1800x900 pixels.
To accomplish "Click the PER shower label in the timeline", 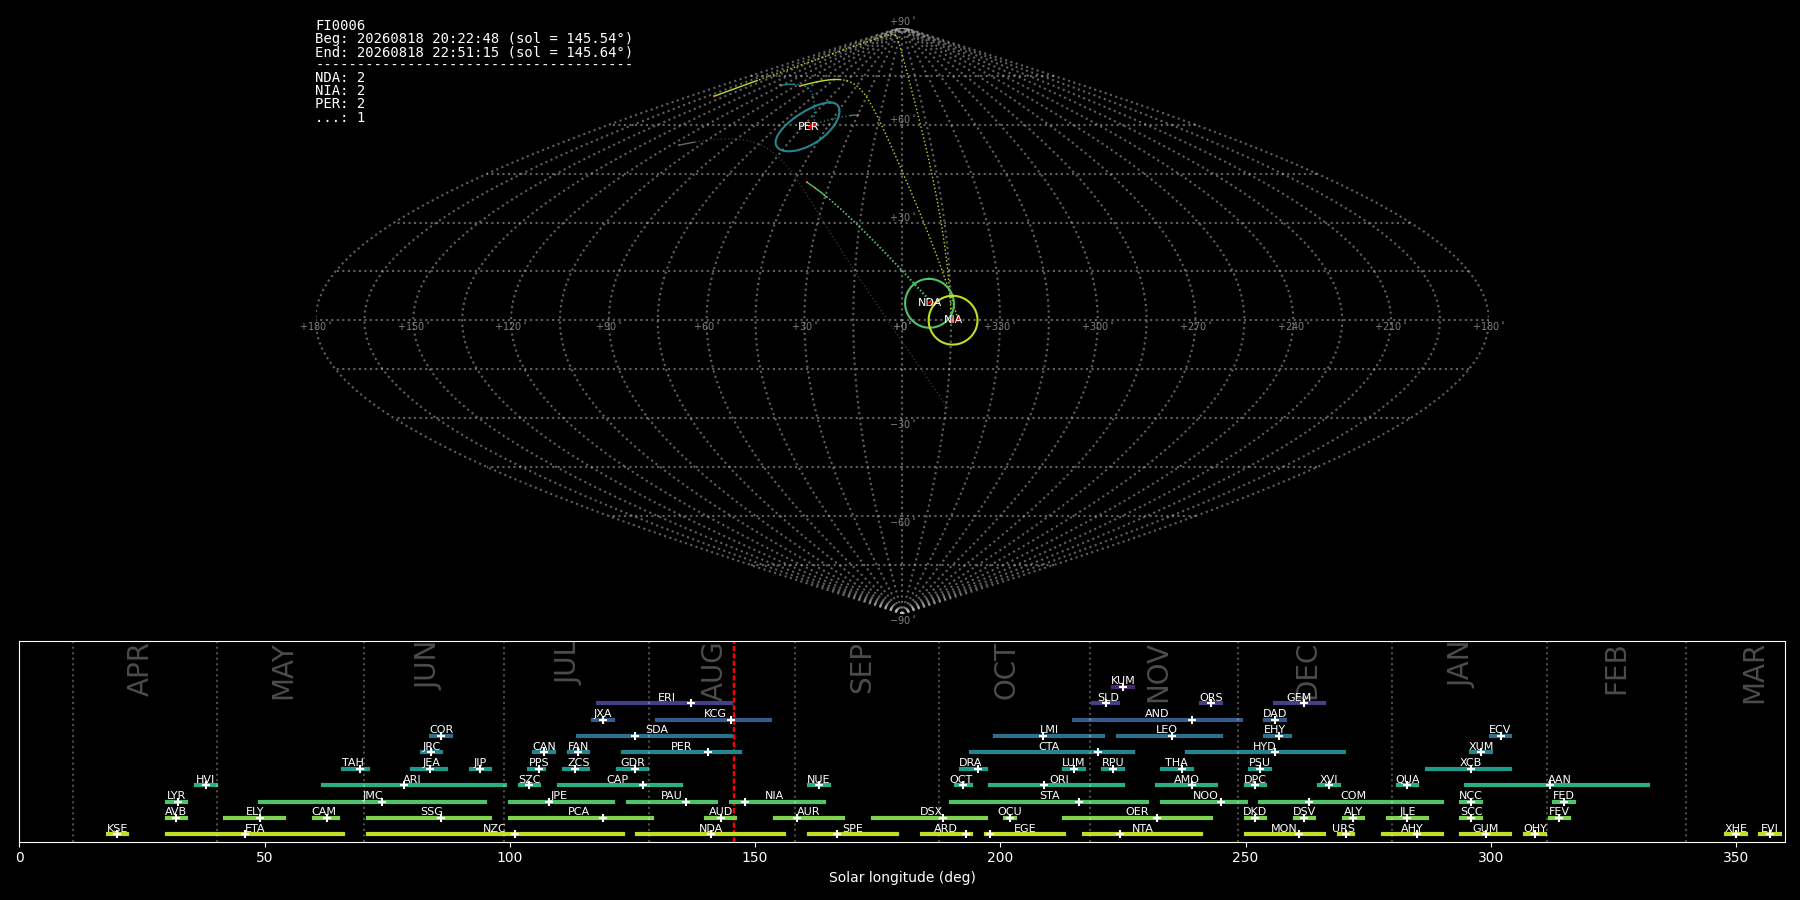I will point(681,747).
